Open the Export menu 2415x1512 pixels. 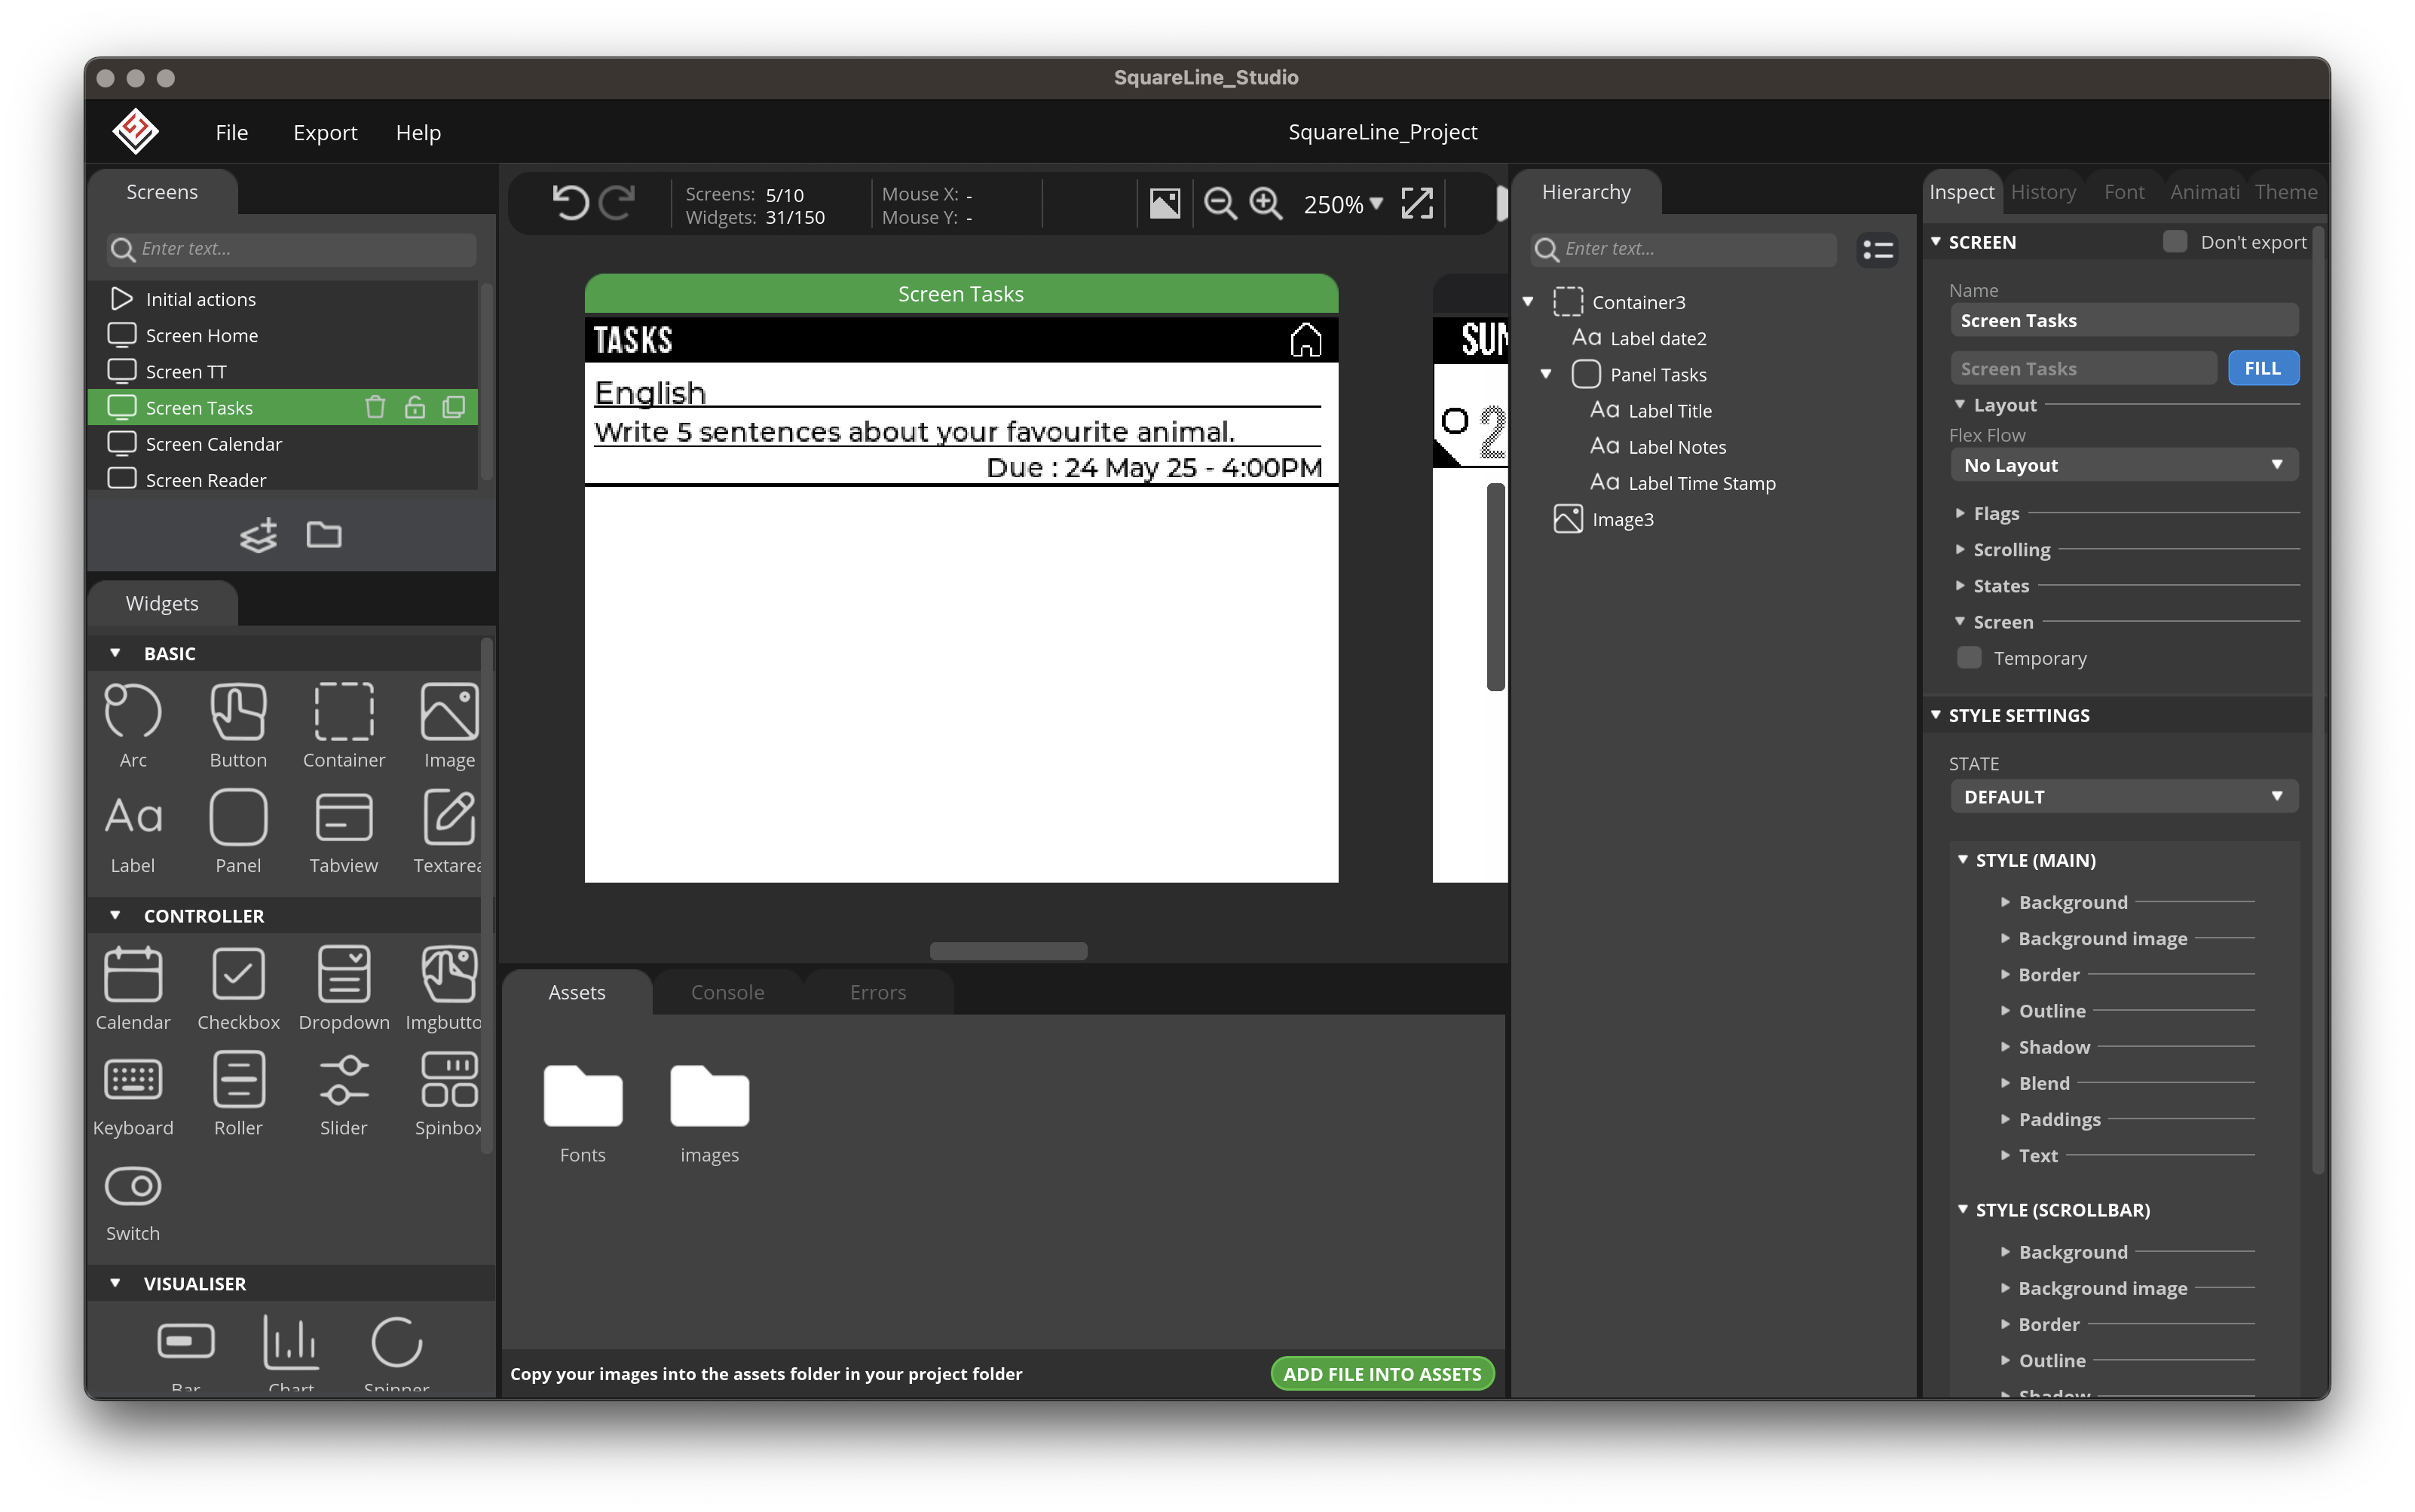(325, 133)
